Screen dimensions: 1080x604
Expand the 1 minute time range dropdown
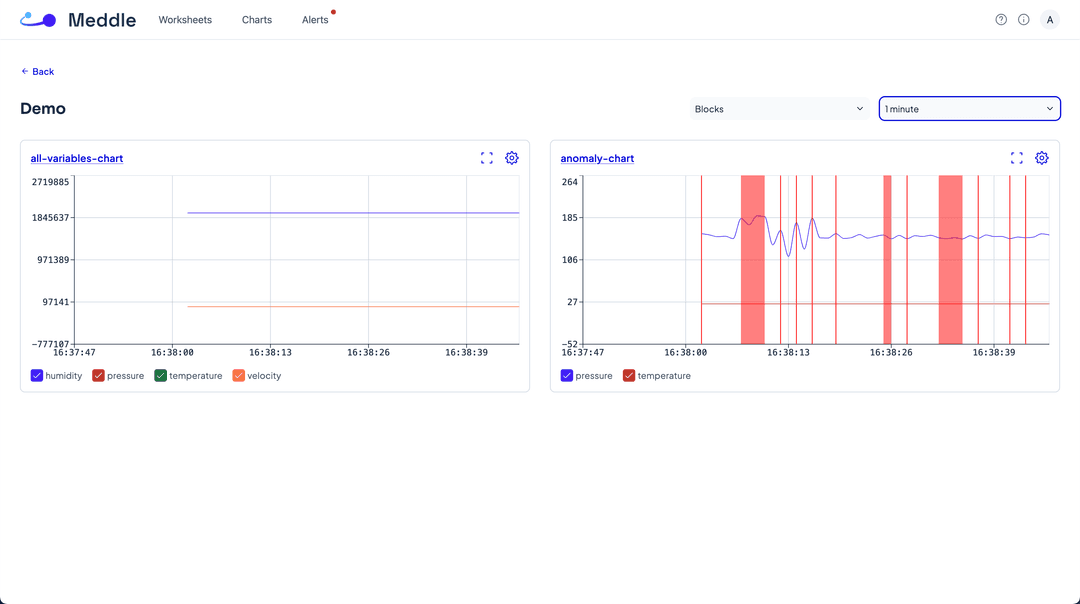(x=969, y=109)
